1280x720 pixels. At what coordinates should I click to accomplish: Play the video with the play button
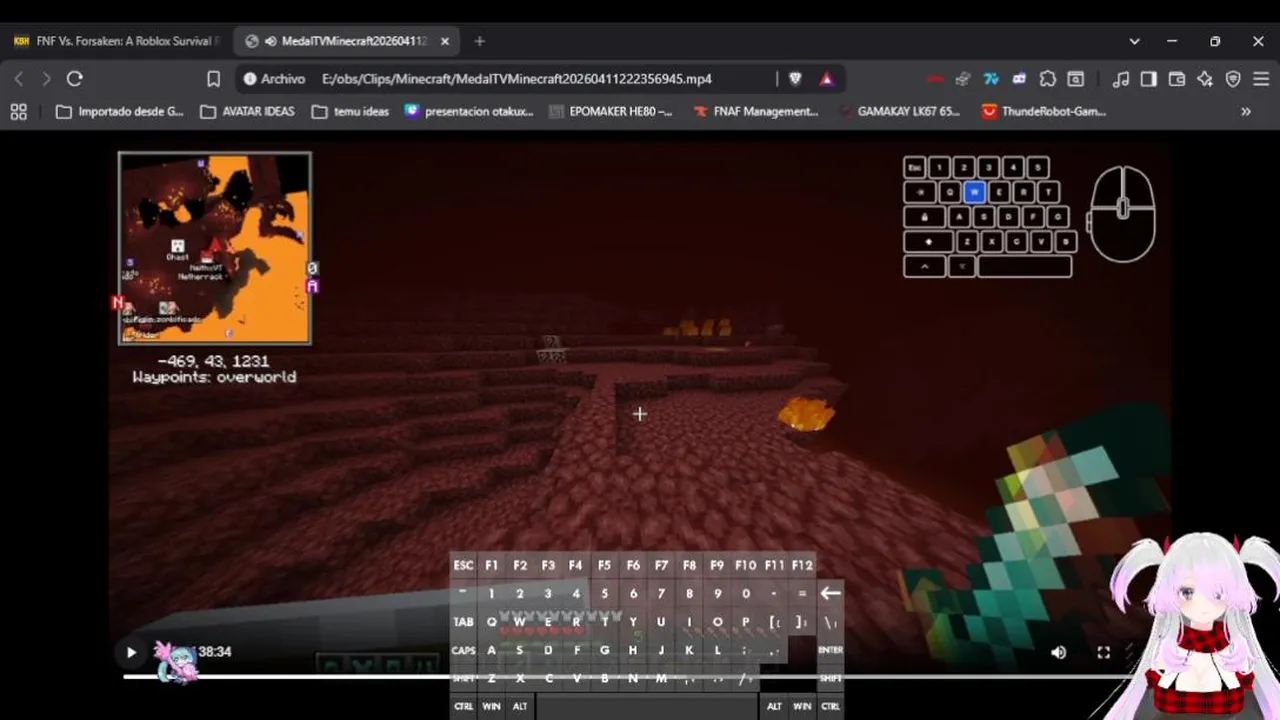[x=131, y=652]
